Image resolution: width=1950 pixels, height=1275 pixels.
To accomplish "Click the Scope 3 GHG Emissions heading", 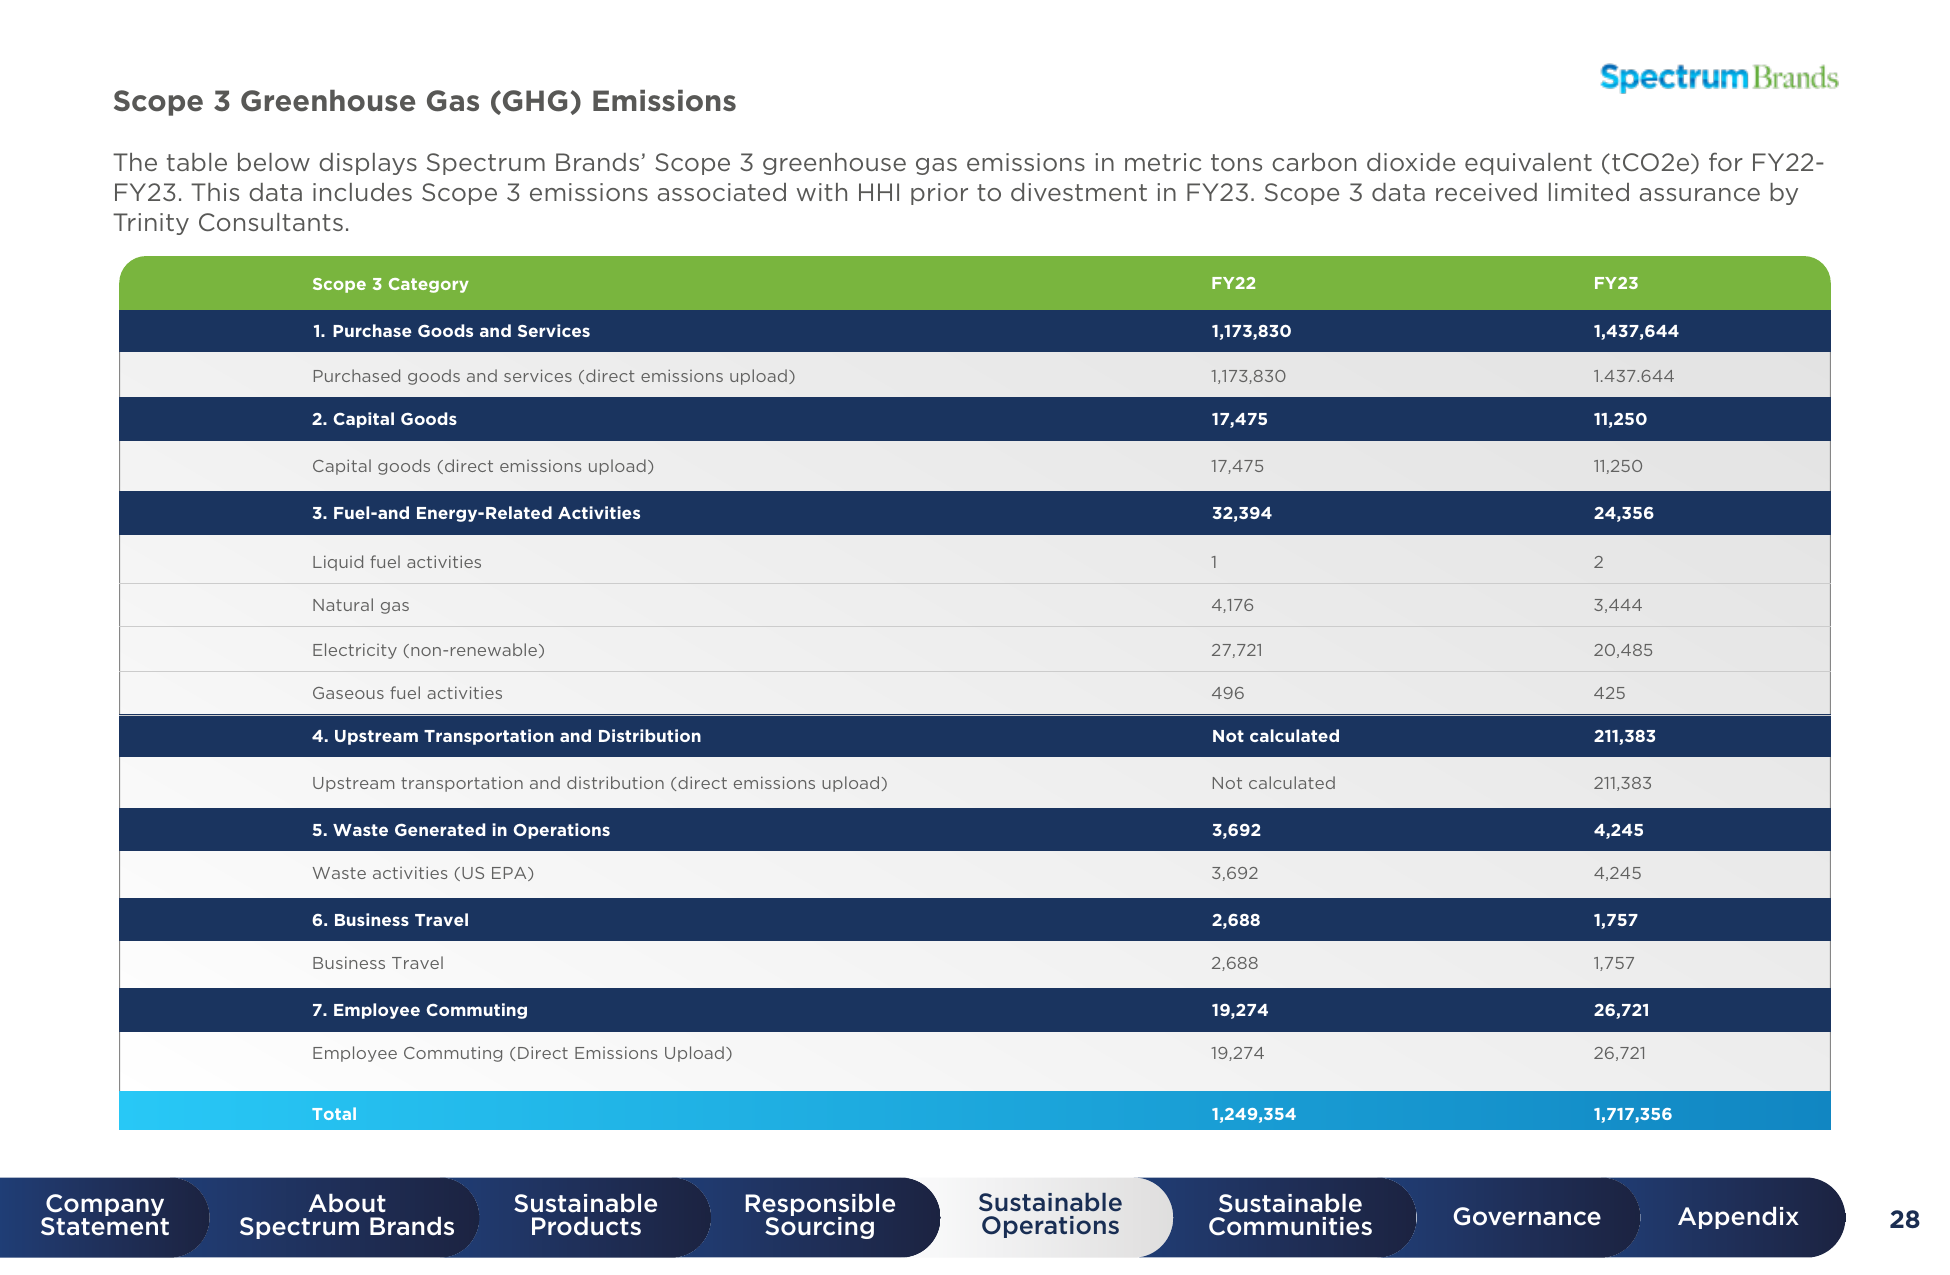I will click(x=424, y=101).
